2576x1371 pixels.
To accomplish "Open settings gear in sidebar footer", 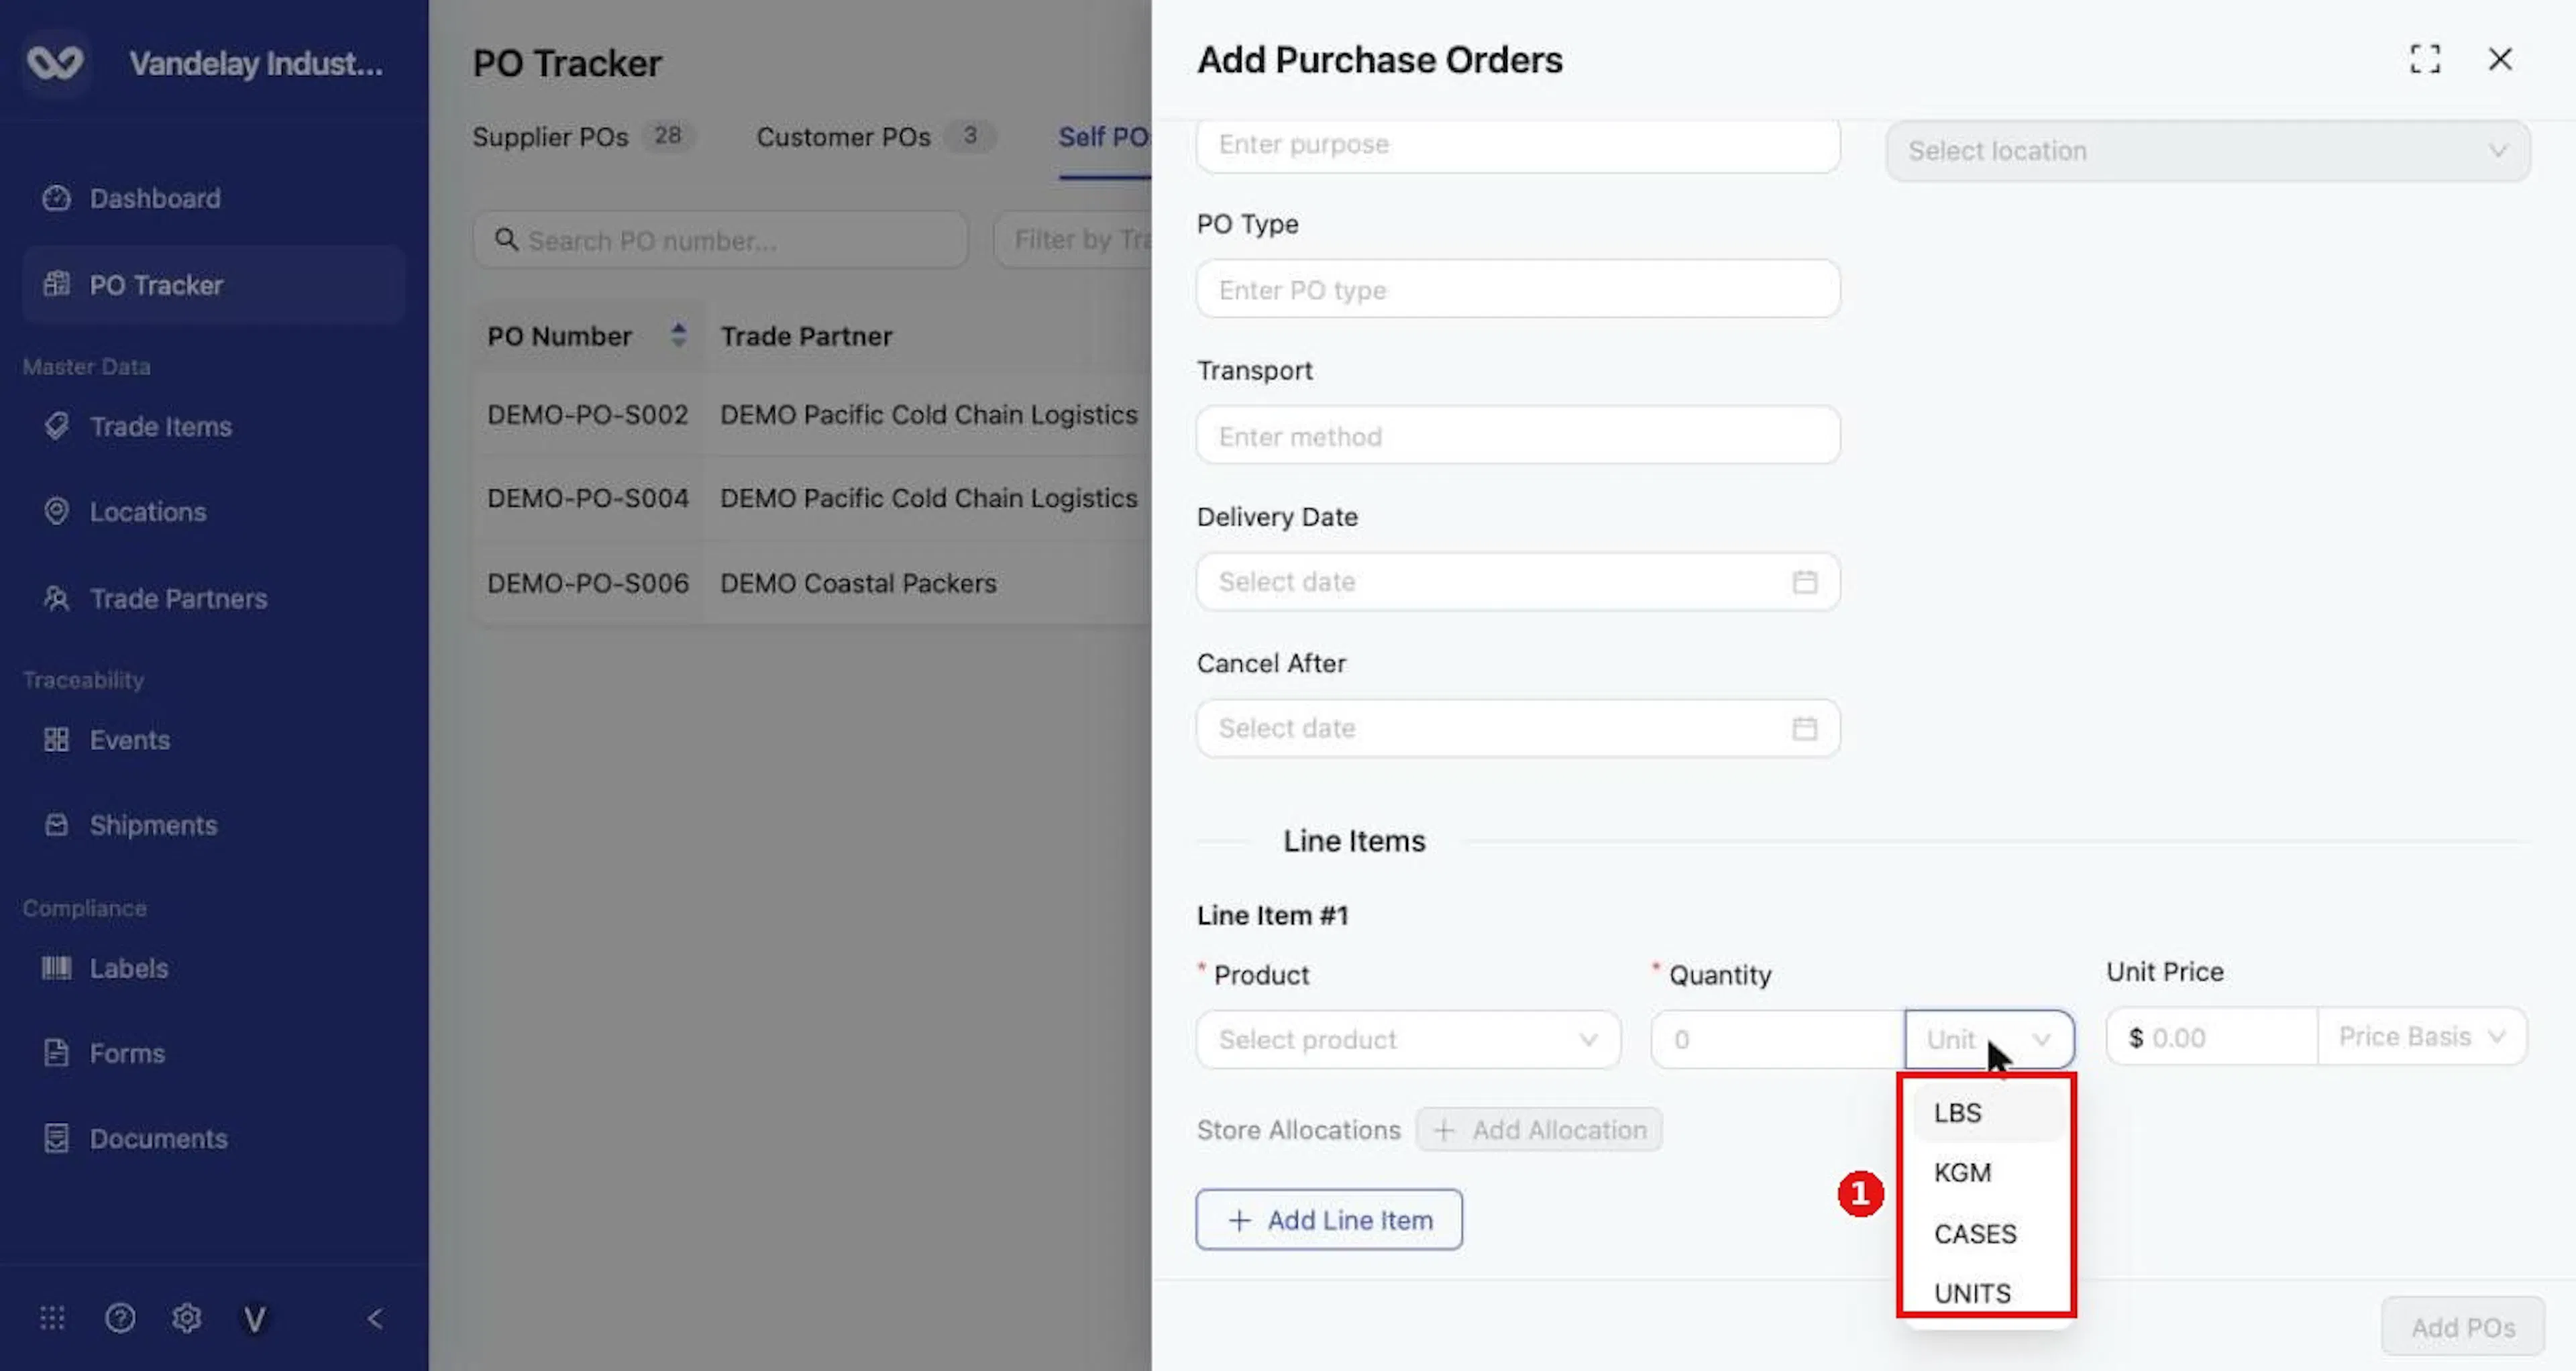I will click(x=187, y=1318).
